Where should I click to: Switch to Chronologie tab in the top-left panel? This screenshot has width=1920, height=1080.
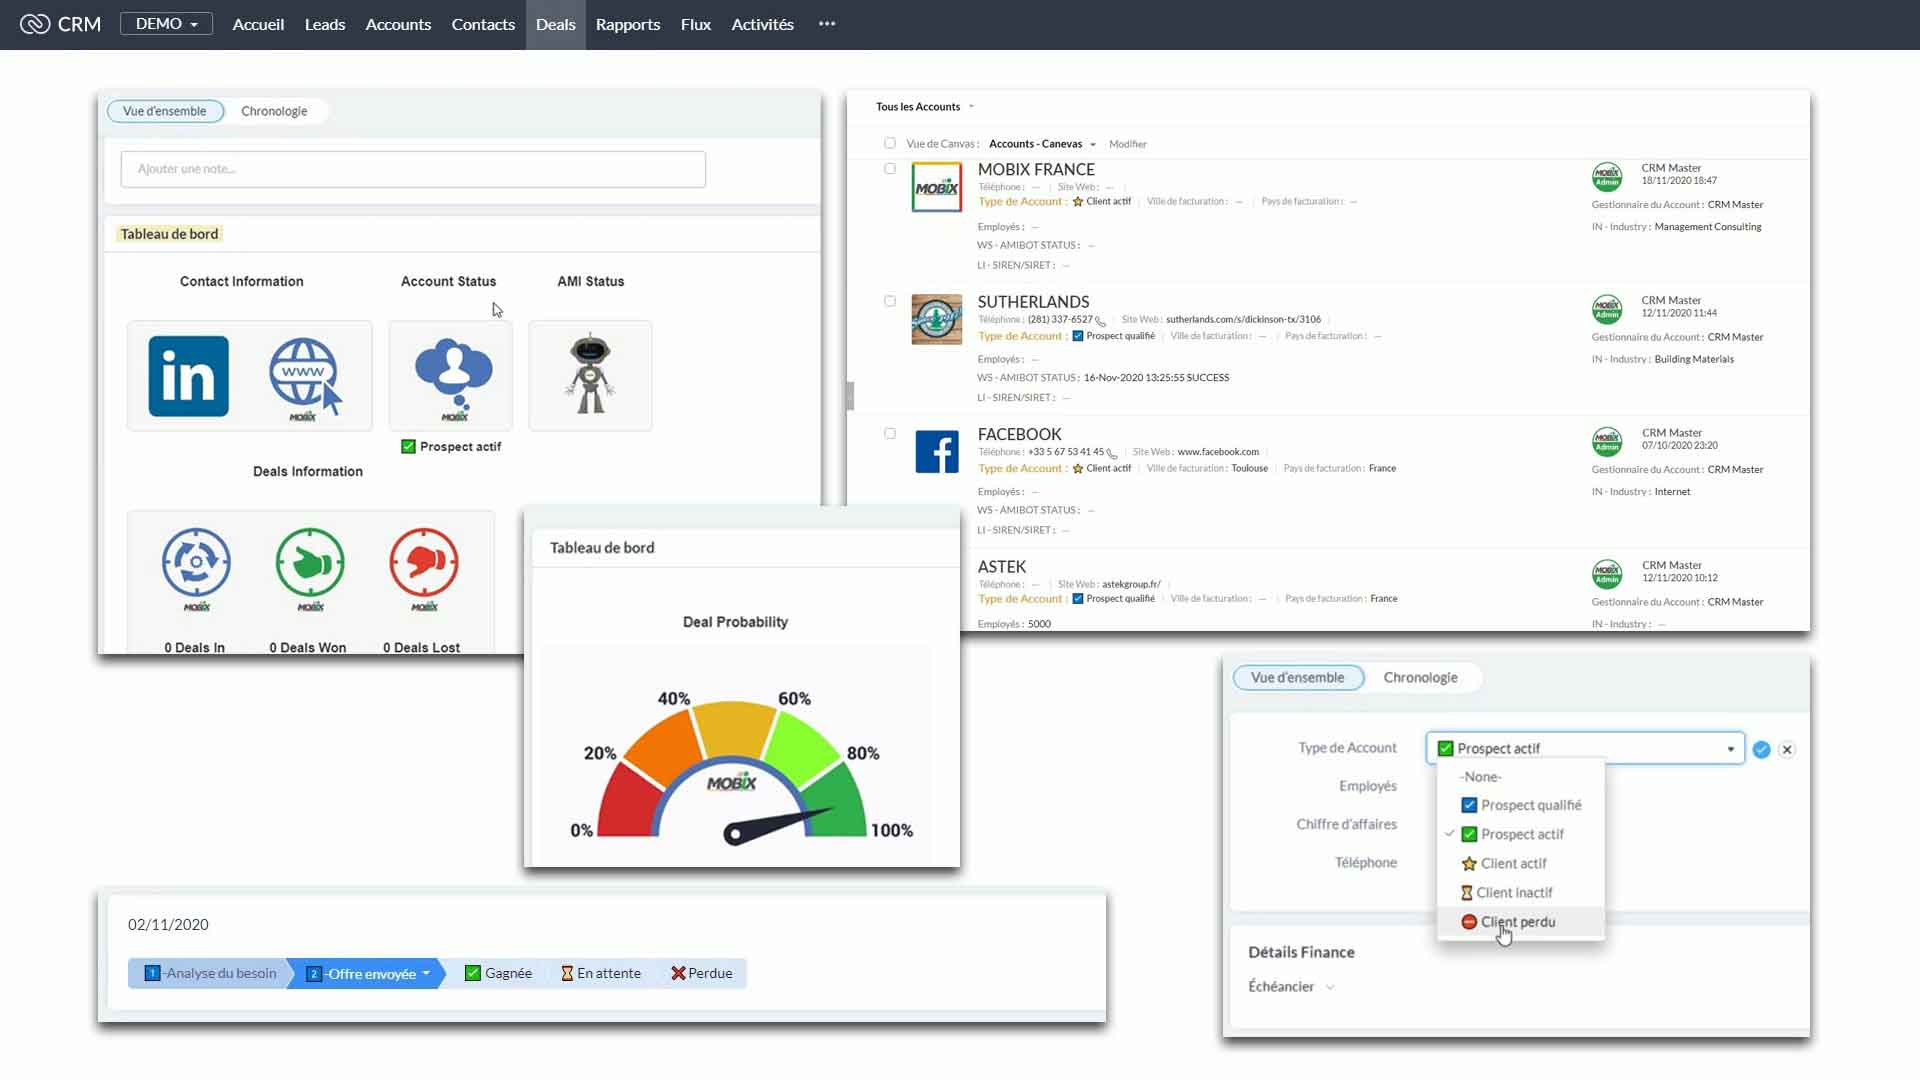(274, 111)
